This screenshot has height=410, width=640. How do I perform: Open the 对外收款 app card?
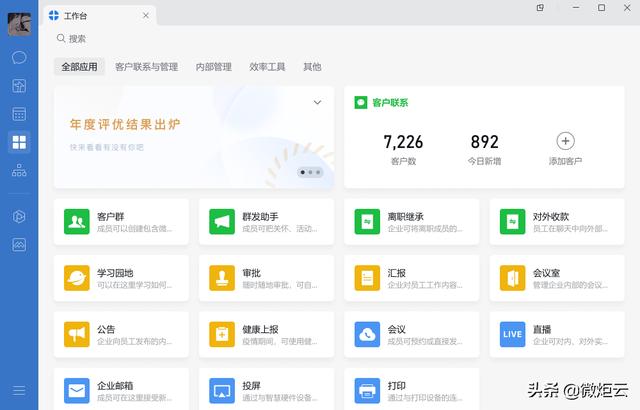tap(557, 222)
